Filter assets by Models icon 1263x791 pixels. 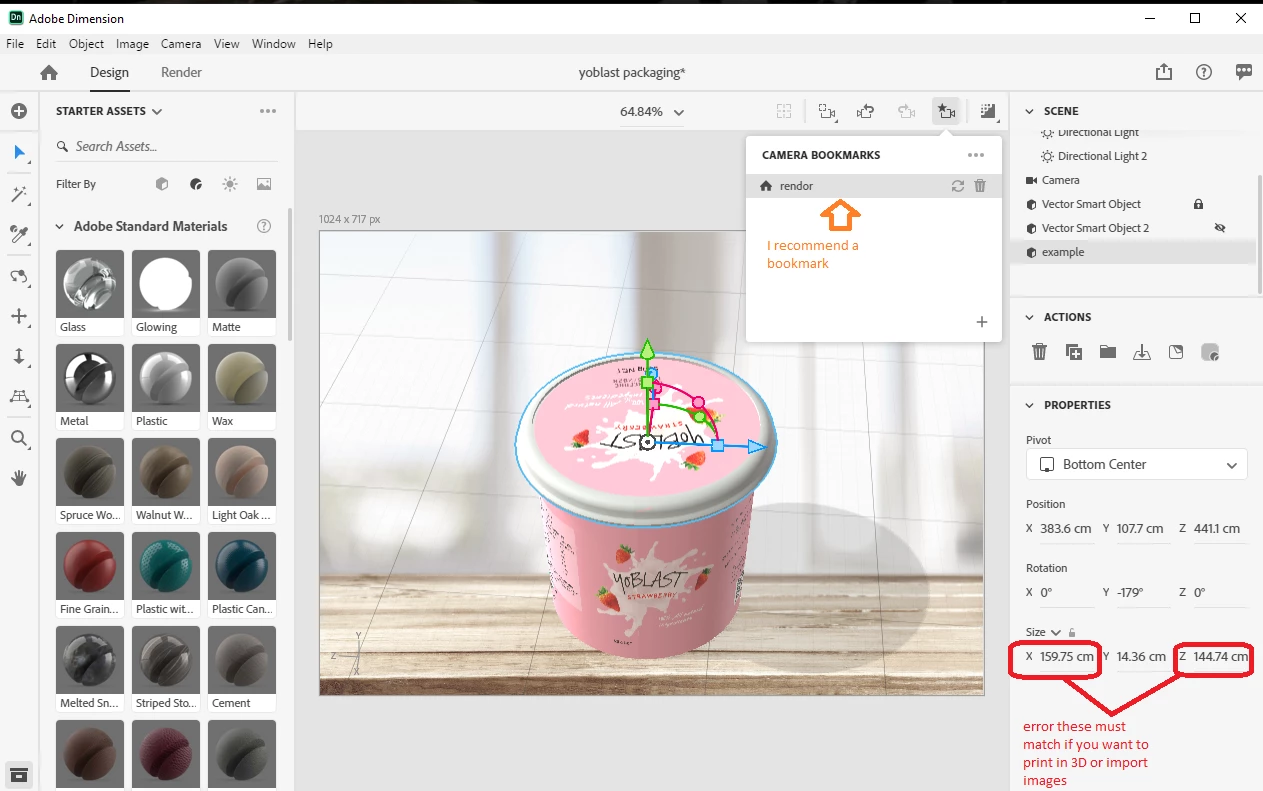click(162, 184)
